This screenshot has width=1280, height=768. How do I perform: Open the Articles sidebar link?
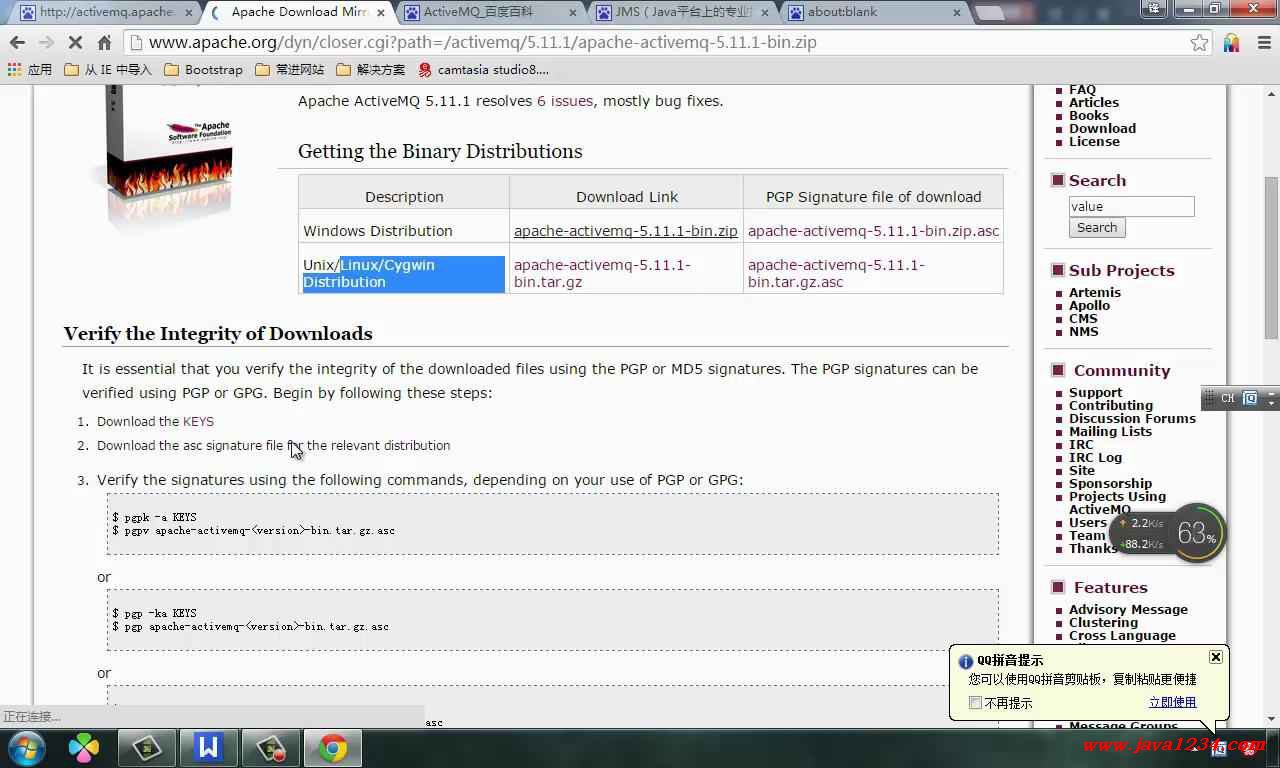(1094, 103)
